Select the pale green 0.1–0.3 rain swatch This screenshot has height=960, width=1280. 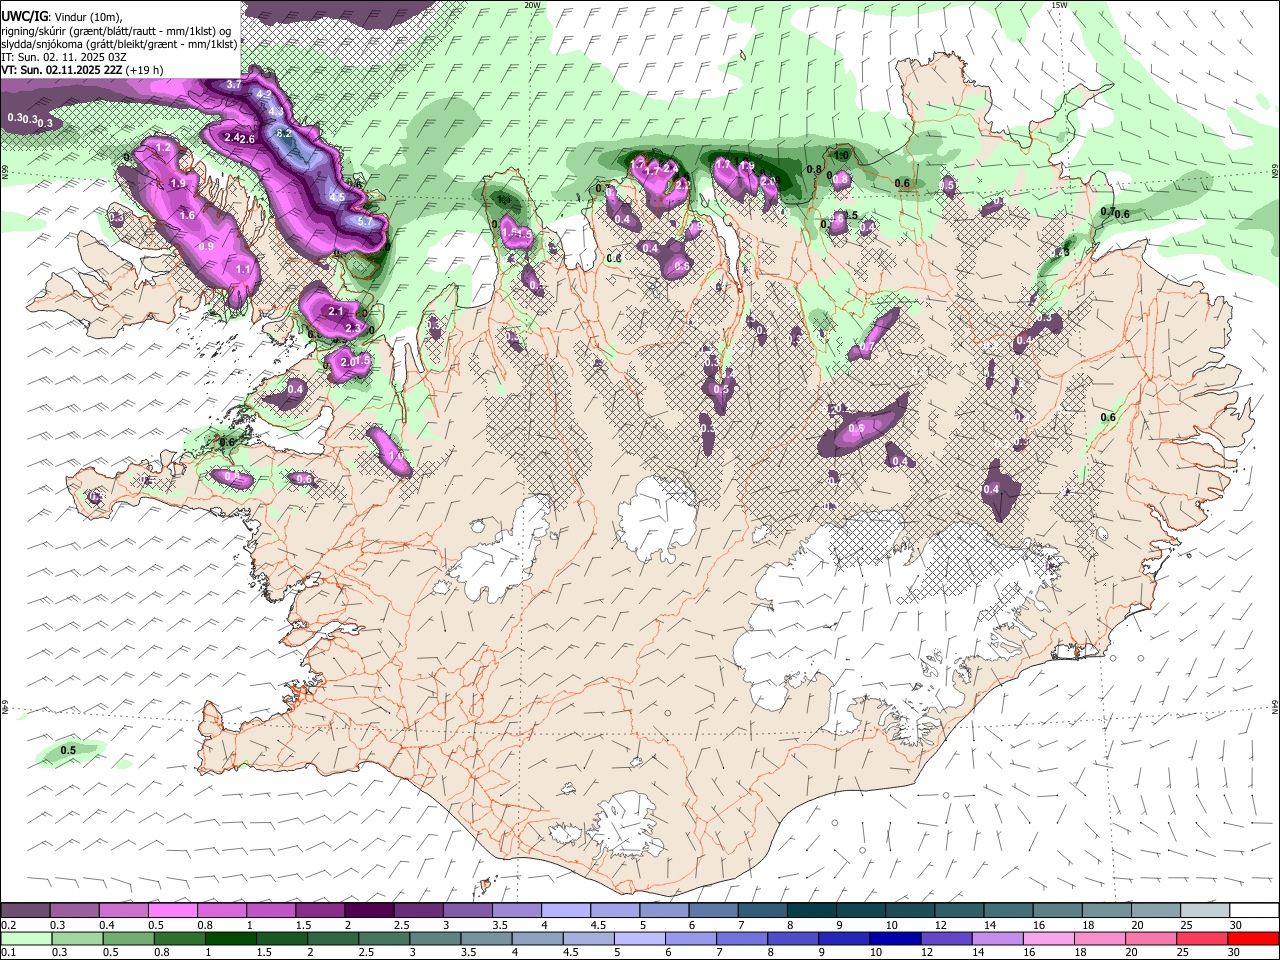pos(25,939)
